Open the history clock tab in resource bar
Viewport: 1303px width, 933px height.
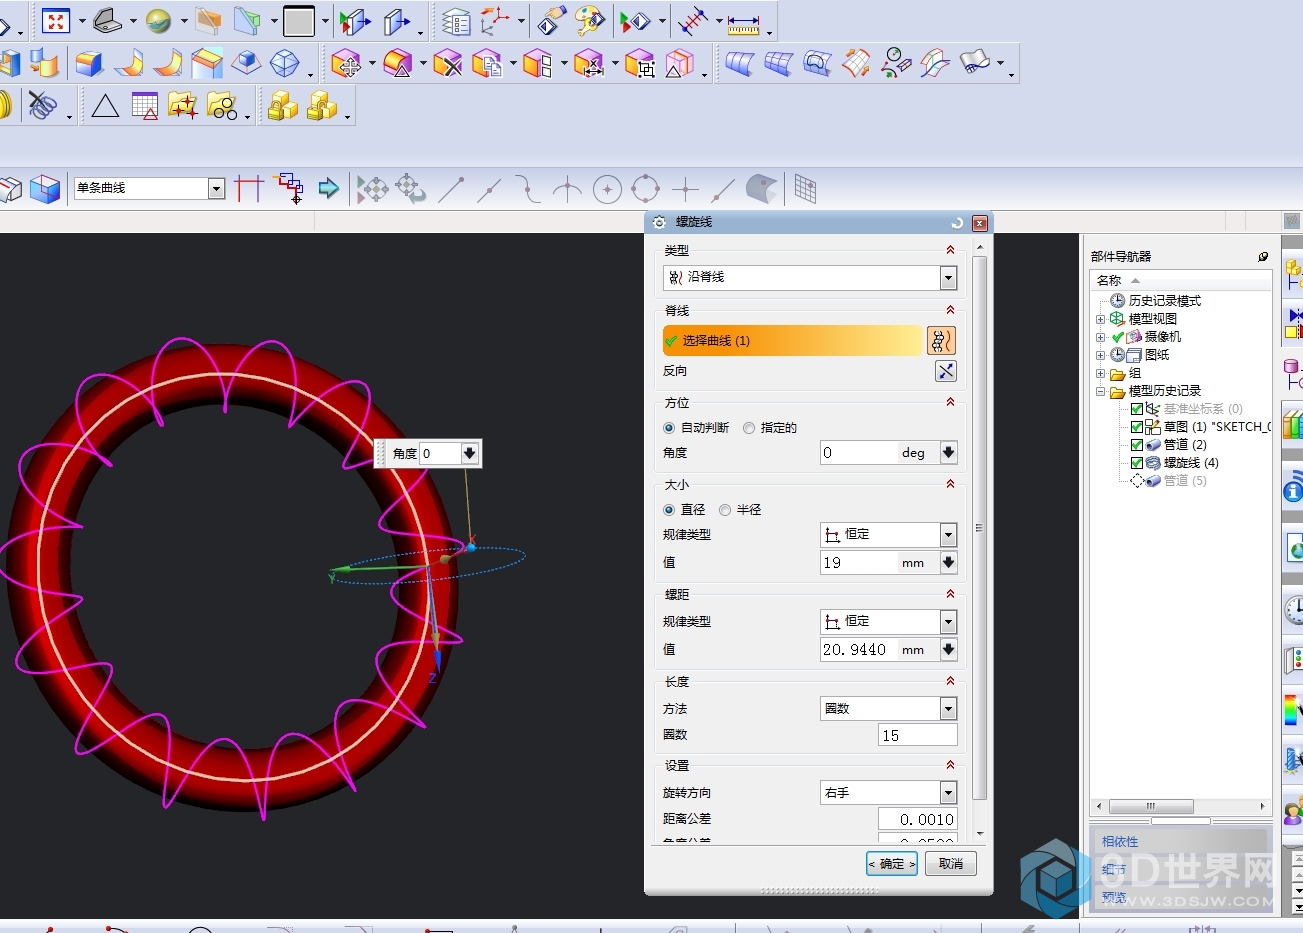[x=1293, y=611]
